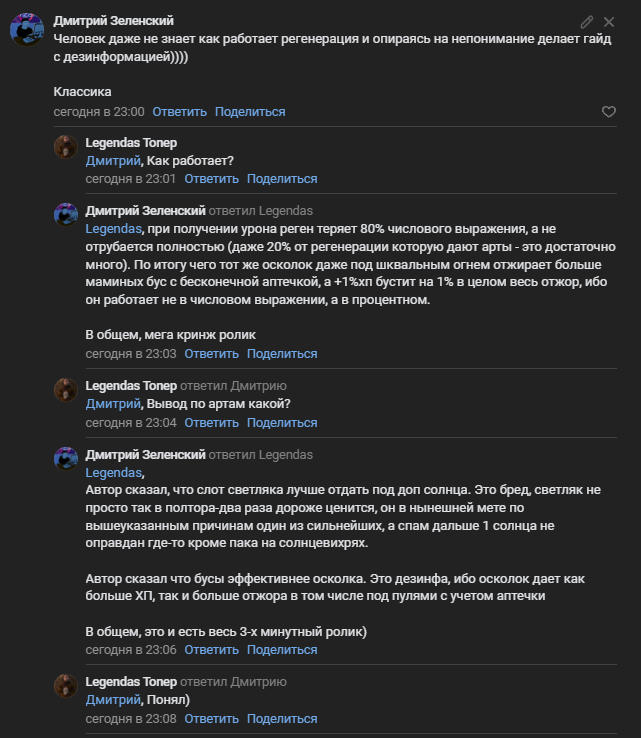This screenshot has height=738, width=641.
Task: Click the 'Legendas' mention in the 23:03 reply
Action: click(113, 228)
